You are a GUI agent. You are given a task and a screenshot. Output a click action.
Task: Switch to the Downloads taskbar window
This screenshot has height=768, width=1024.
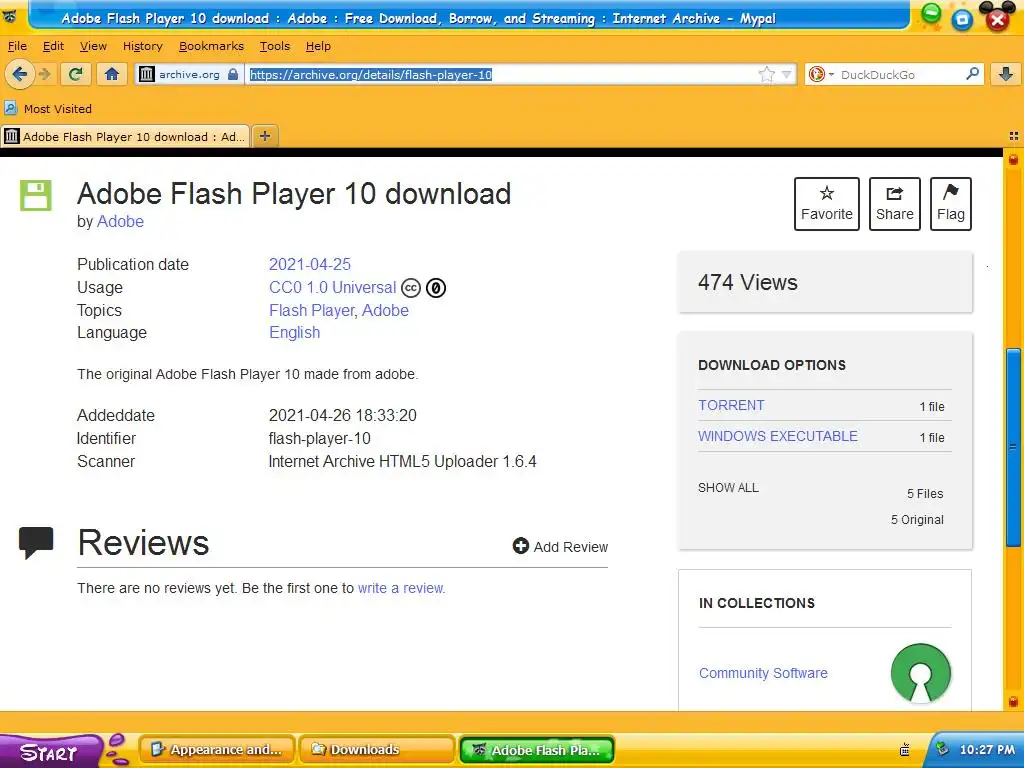[376, 750]
